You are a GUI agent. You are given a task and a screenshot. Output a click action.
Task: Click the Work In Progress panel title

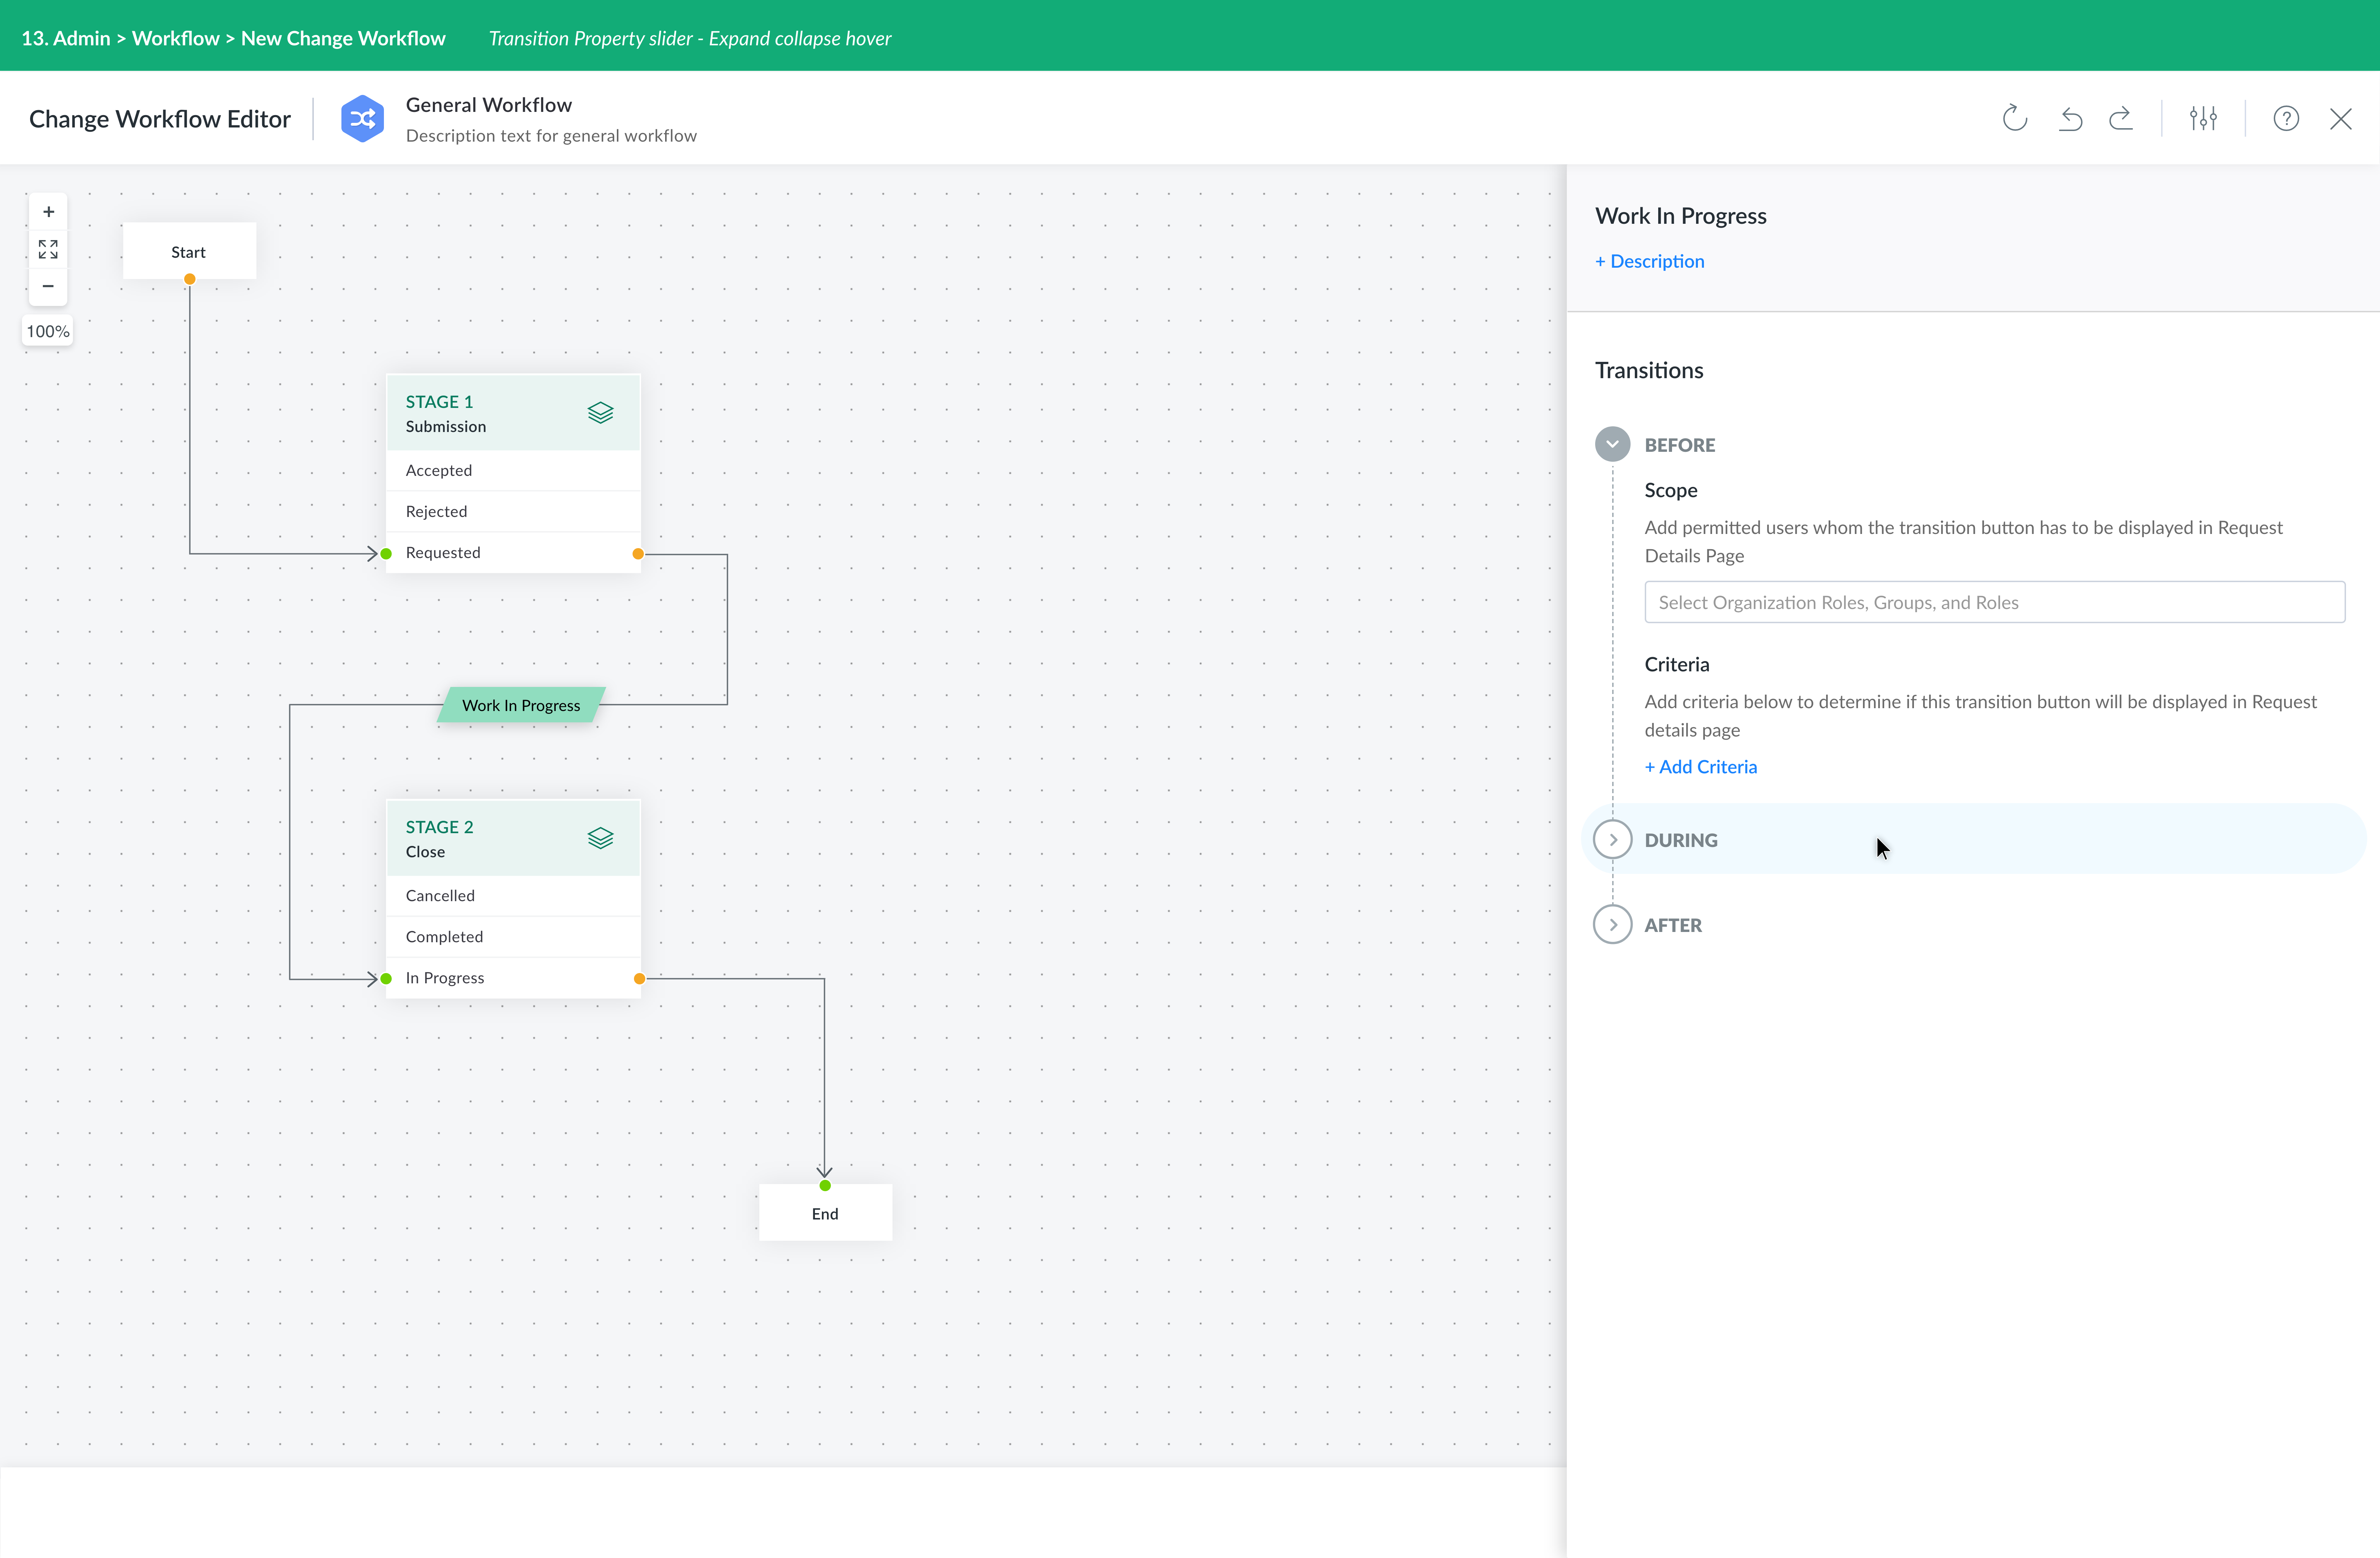tap(1681, 216)
